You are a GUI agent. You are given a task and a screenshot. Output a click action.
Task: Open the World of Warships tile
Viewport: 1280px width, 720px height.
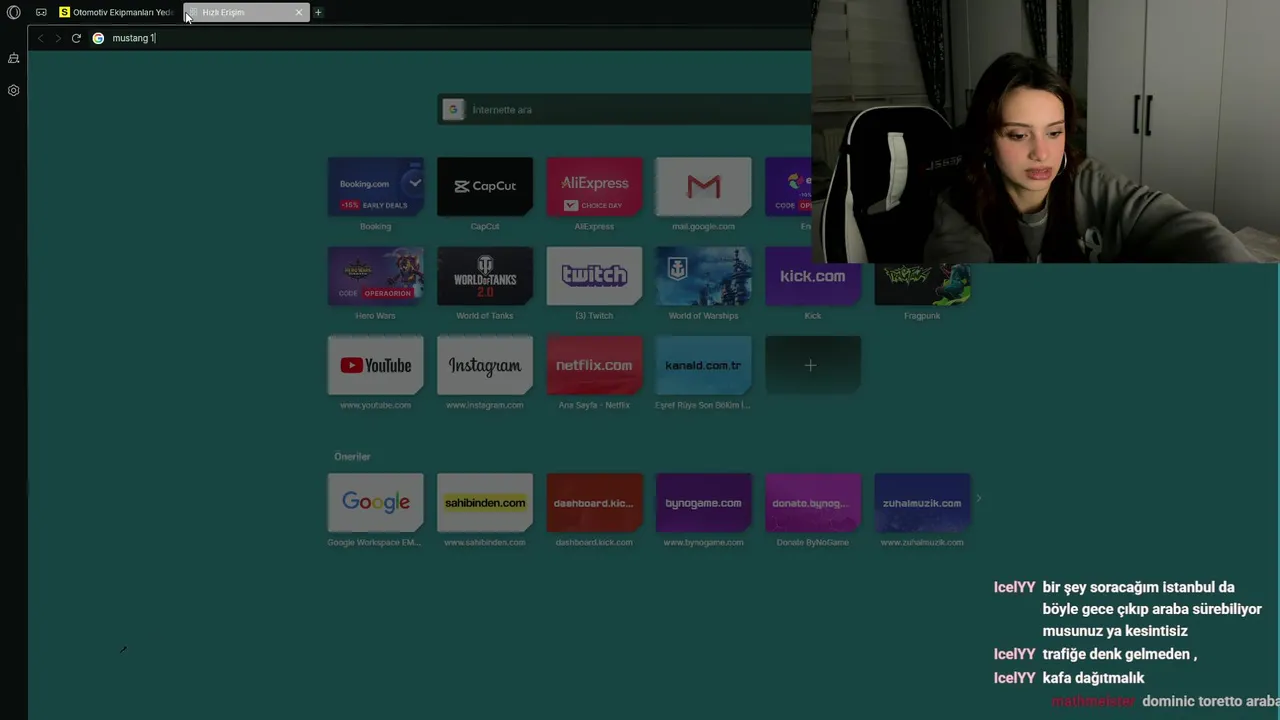click(x=703, y=276)
